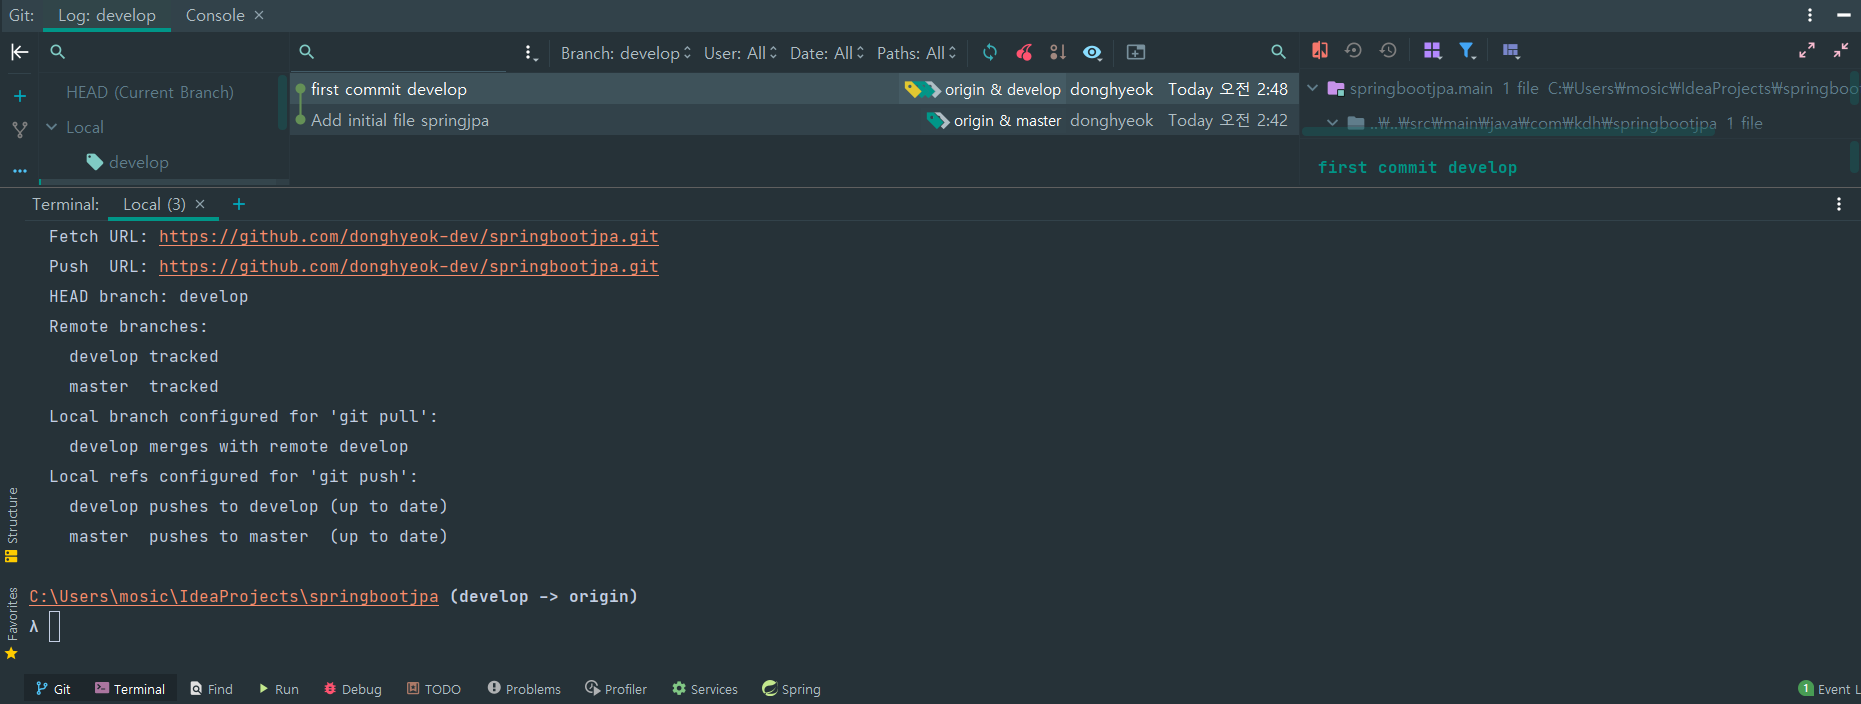
Task: Open the changes filter options
Action: [1467, 50]
